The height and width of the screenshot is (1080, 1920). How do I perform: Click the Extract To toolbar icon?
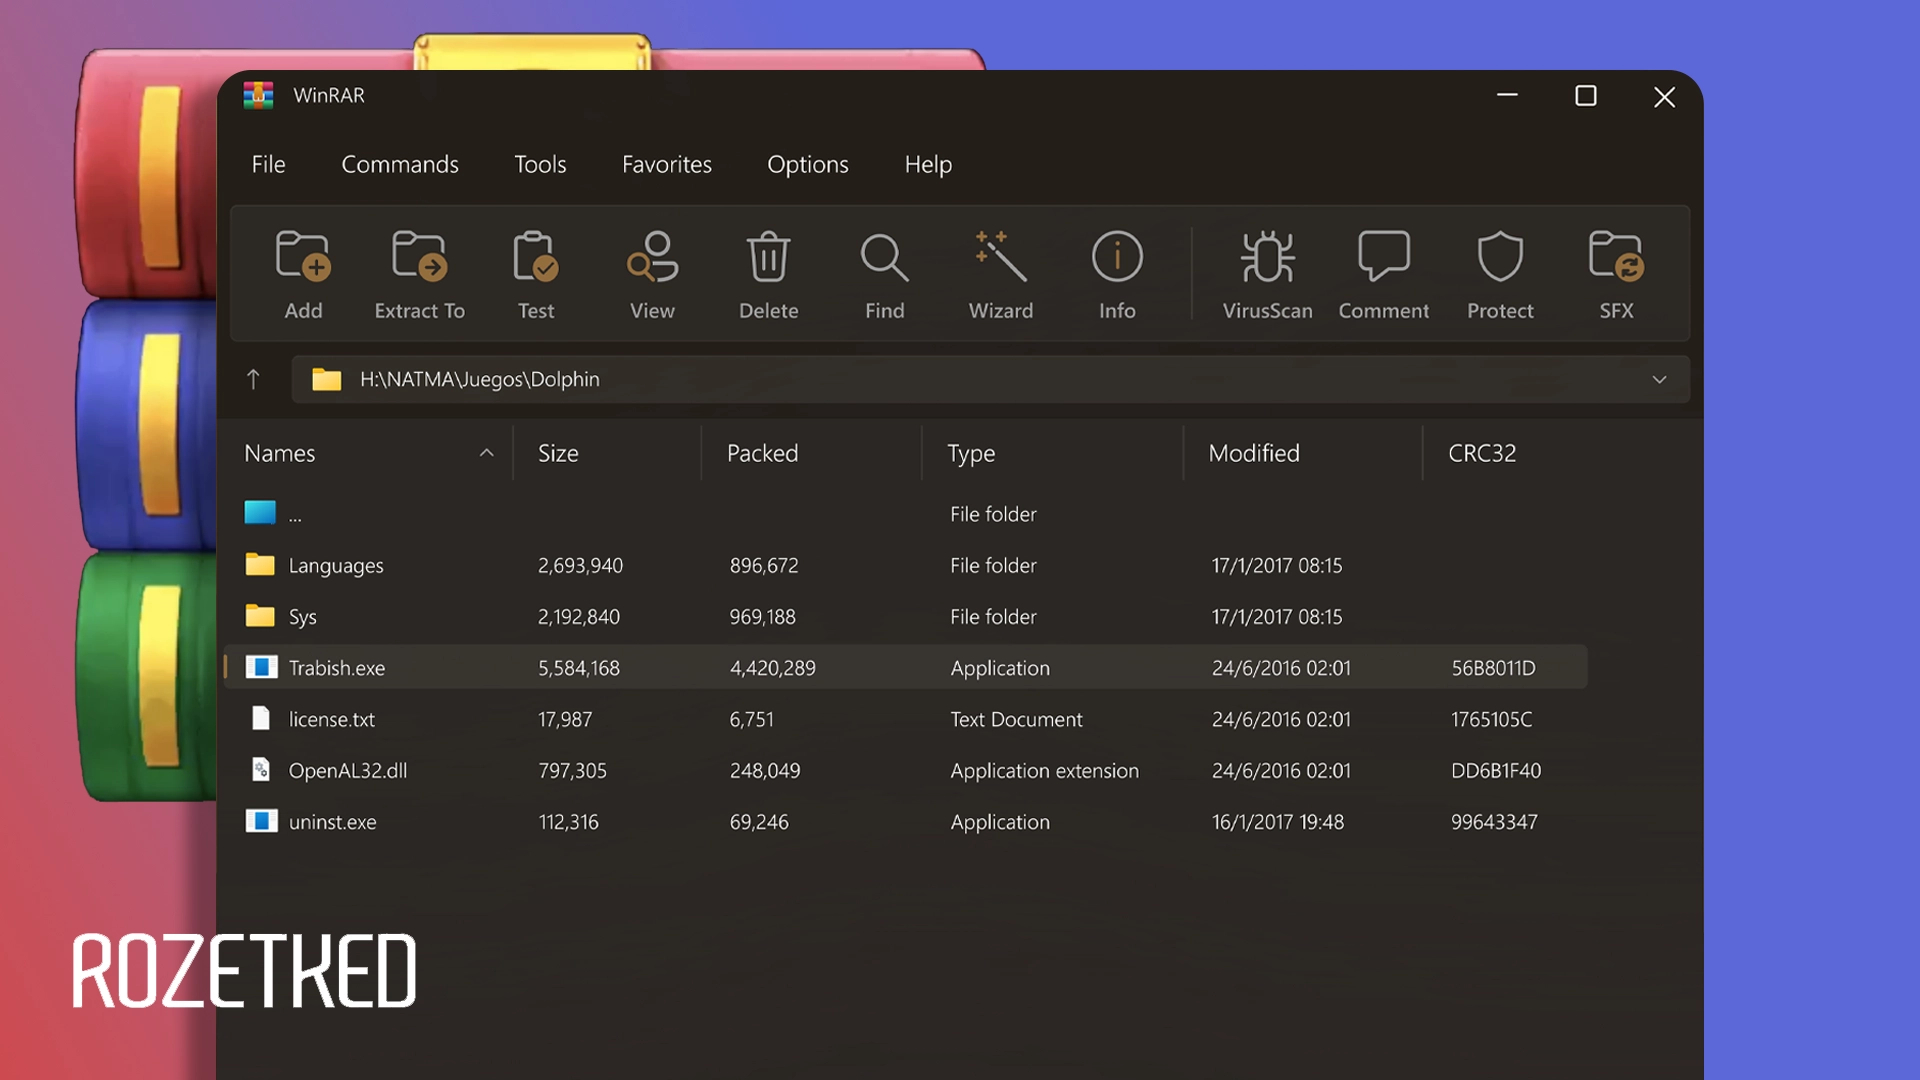[x=419, y=257]
